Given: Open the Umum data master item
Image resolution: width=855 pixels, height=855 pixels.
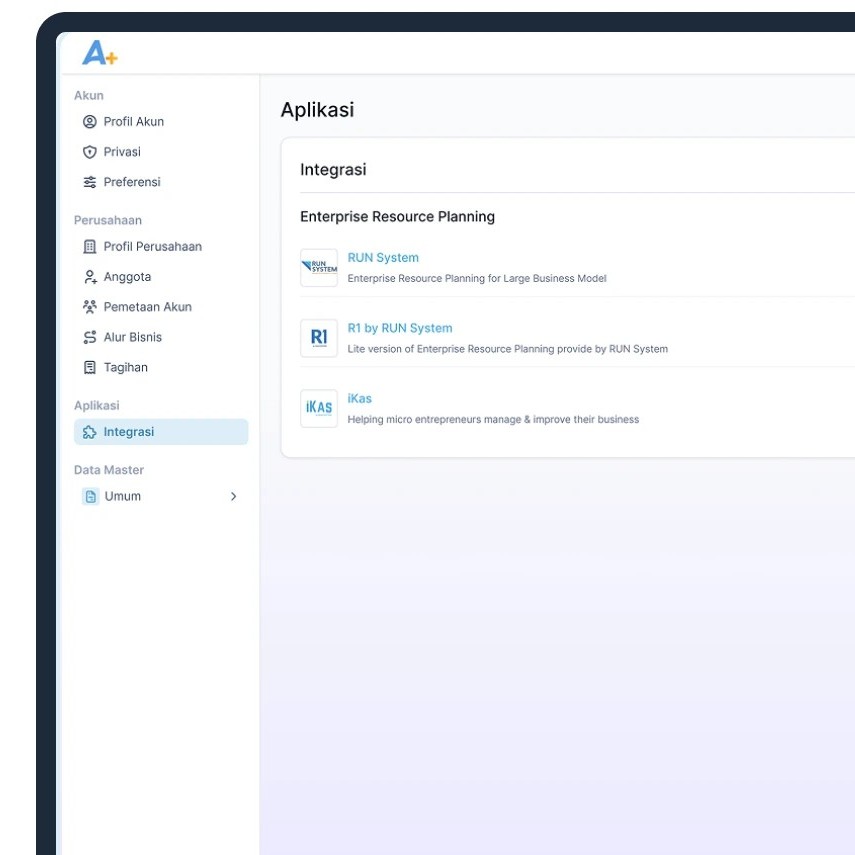Looking at the screenshot, I should click(x=123, y=496).
